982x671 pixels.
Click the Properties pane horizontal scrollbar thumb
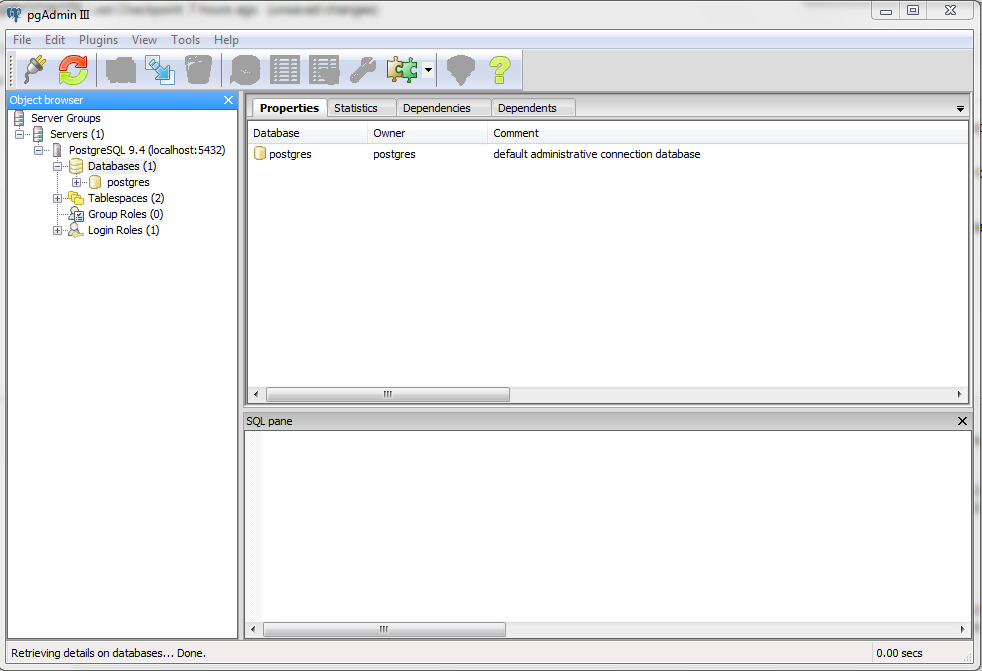pyautogui.click(x=388, y=394)
